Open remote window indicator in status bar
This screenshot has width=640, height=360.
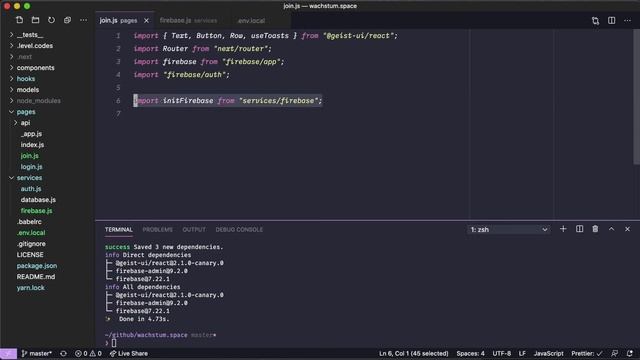8,353
